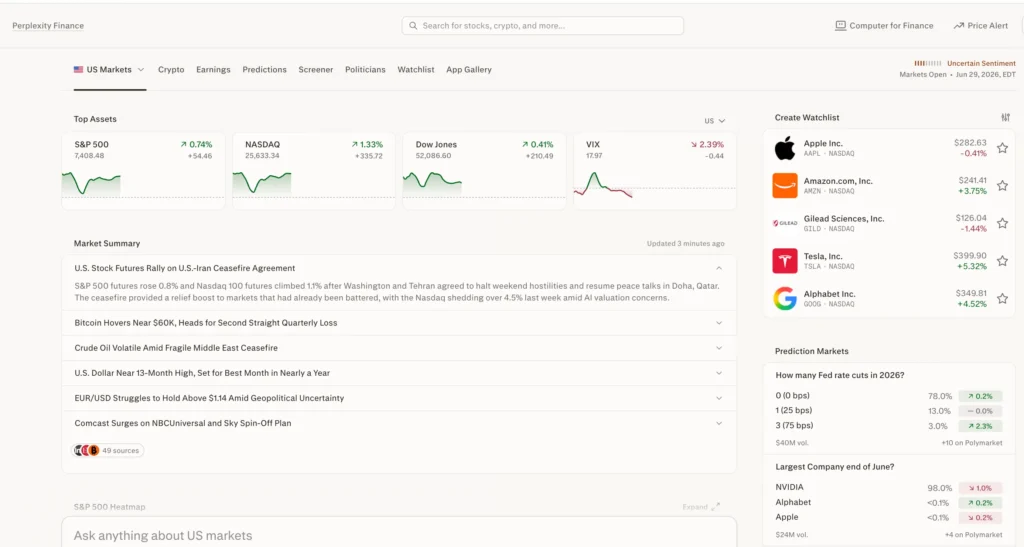Select the 3 (75 bps) prediction row
This screenshot has height=547, width=1024.
click(x=888, y=426)
